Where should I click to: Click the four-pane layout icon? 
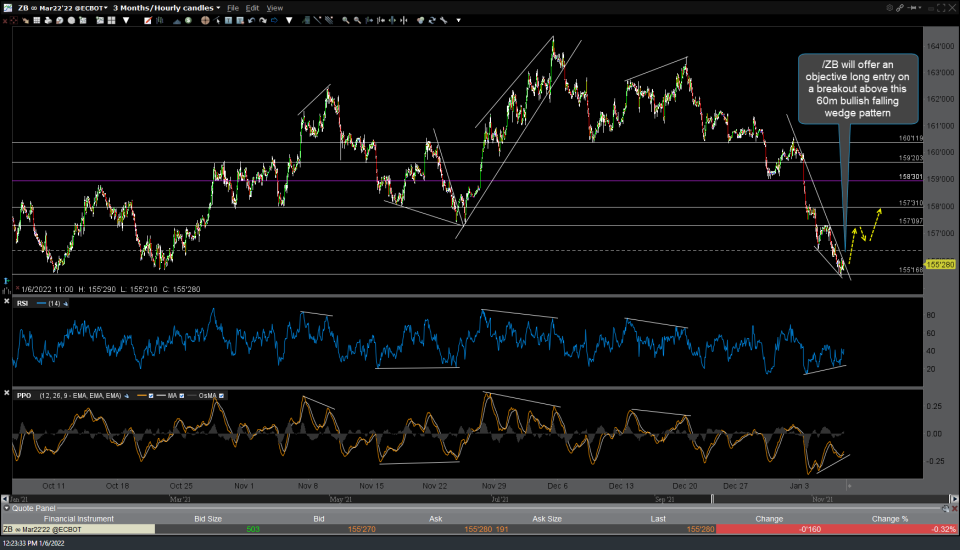pyautogui.click(x=111, y=20)
